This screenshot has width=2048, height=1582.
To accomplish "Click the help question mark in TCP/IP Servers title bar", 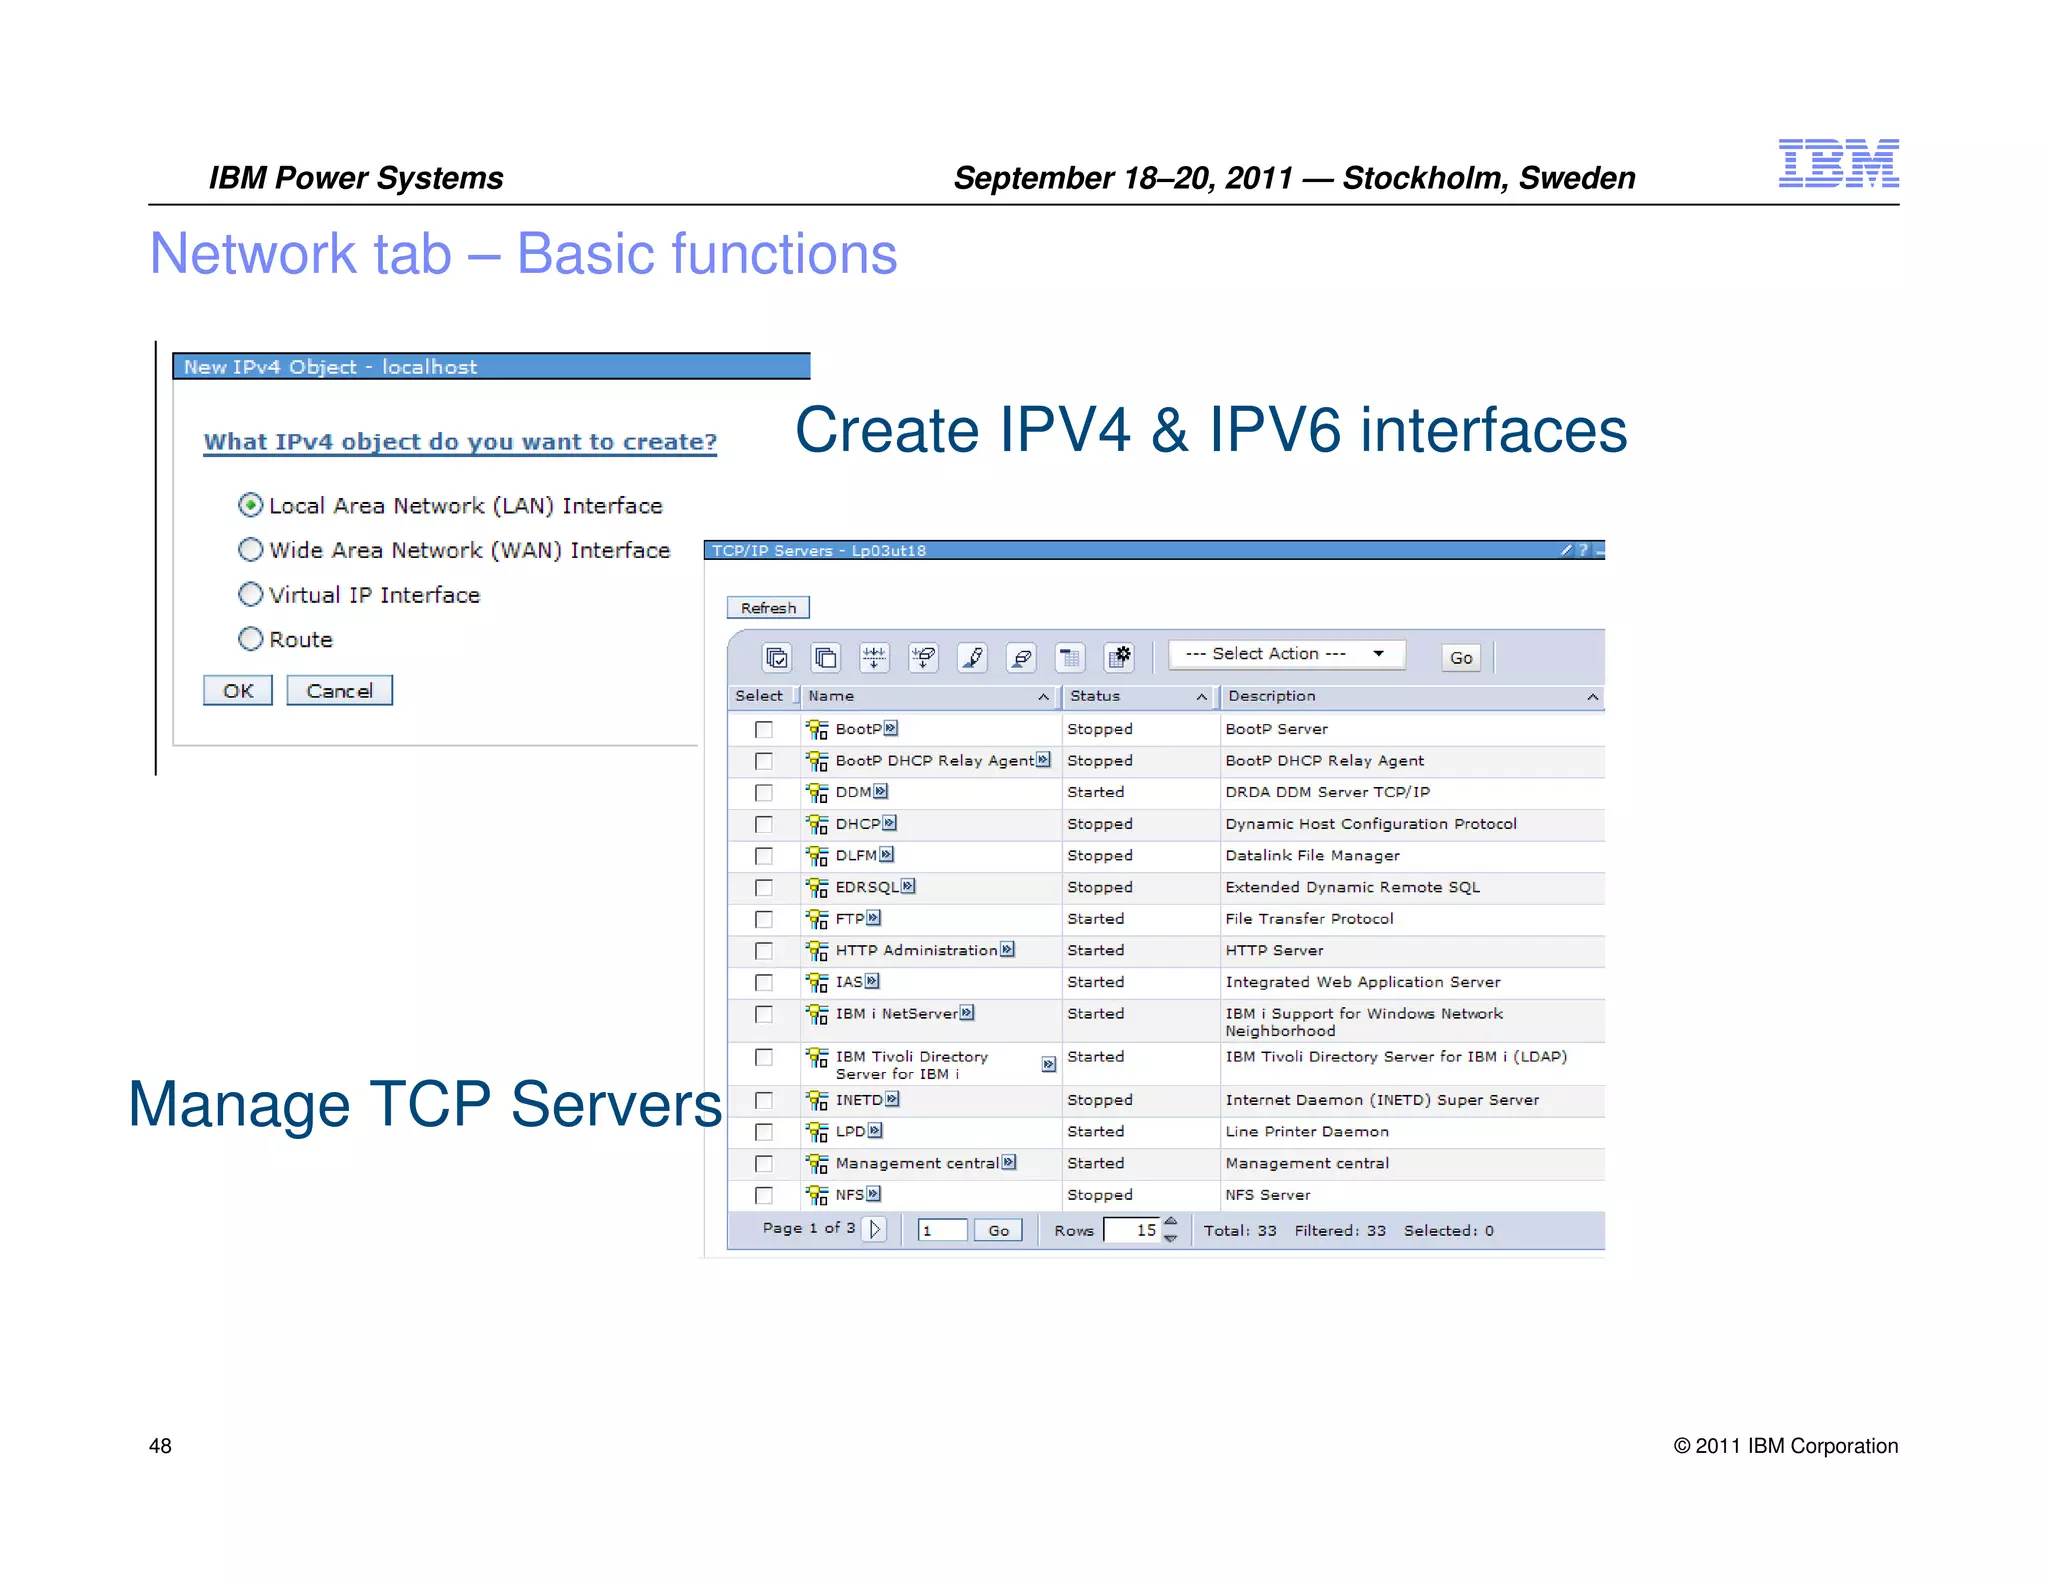I will (x=1583, y=550).
